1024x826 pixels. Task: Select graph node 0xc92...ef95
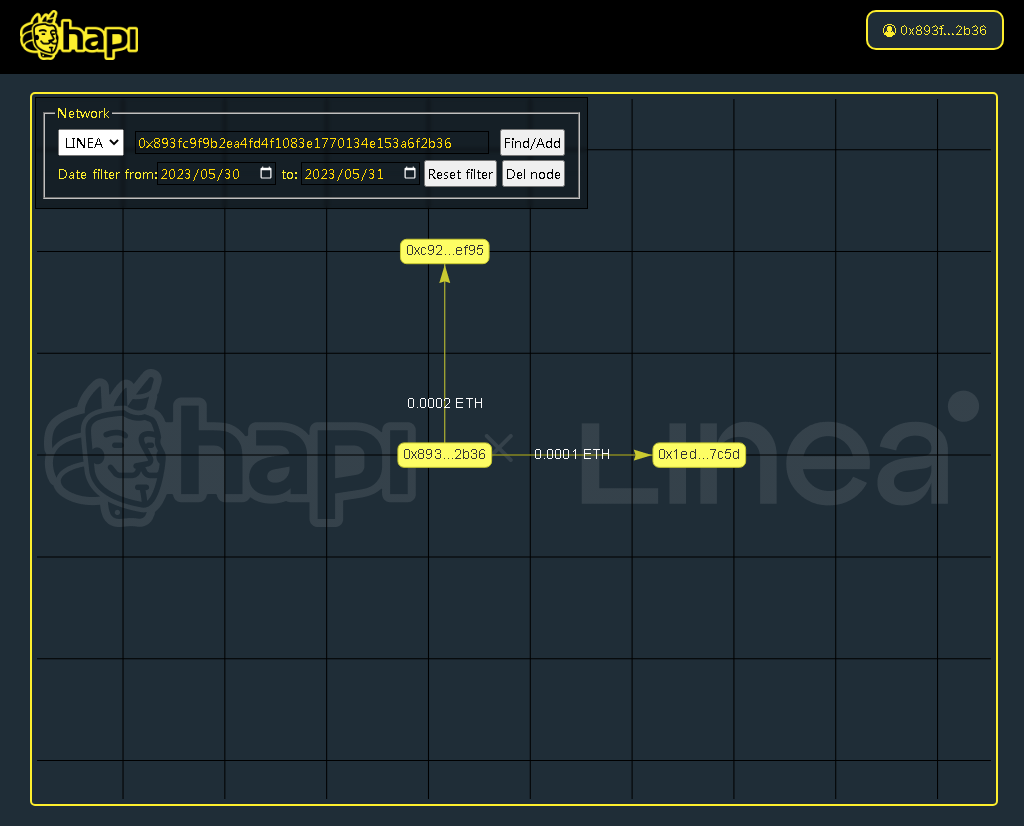(x=445, y=251)
